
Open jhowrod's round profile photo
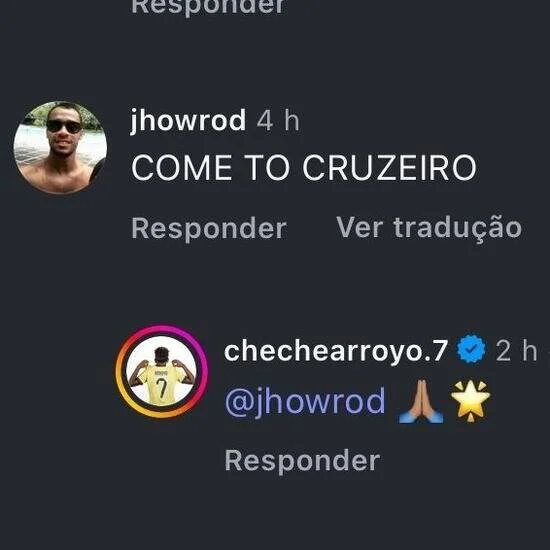(60, 147)
